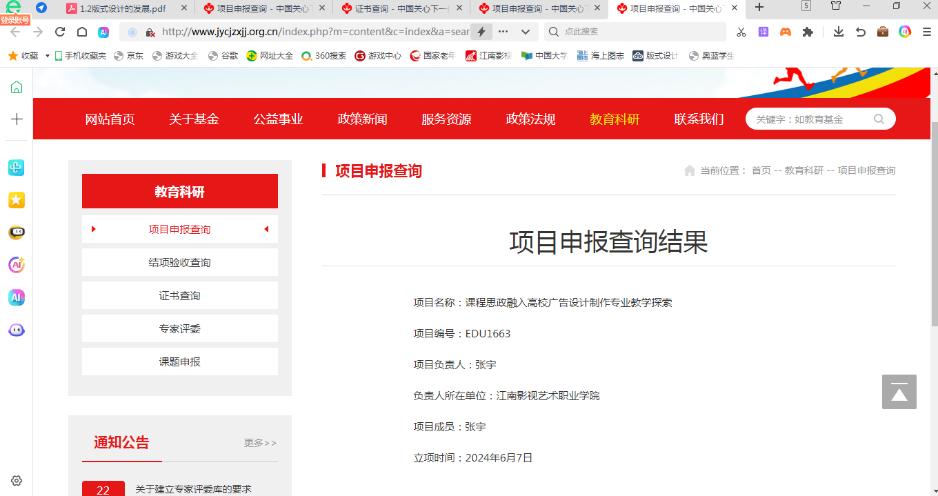Click the scroll-to-top arrow button
Screen dimensions: 938x496
[898, 393]
